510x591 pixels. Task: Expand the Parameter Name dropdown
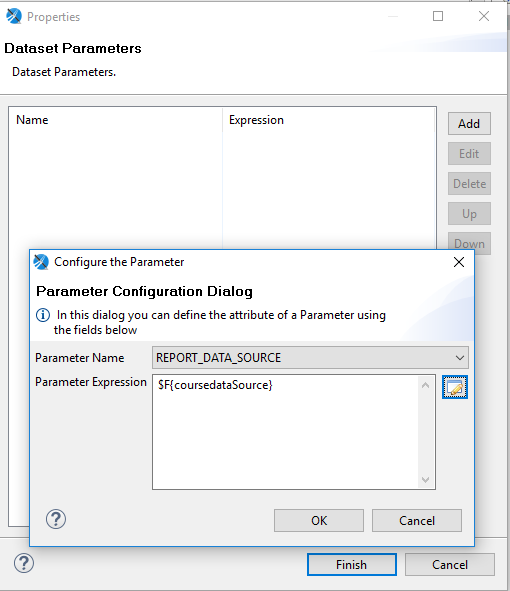click(x=459, y=357)
